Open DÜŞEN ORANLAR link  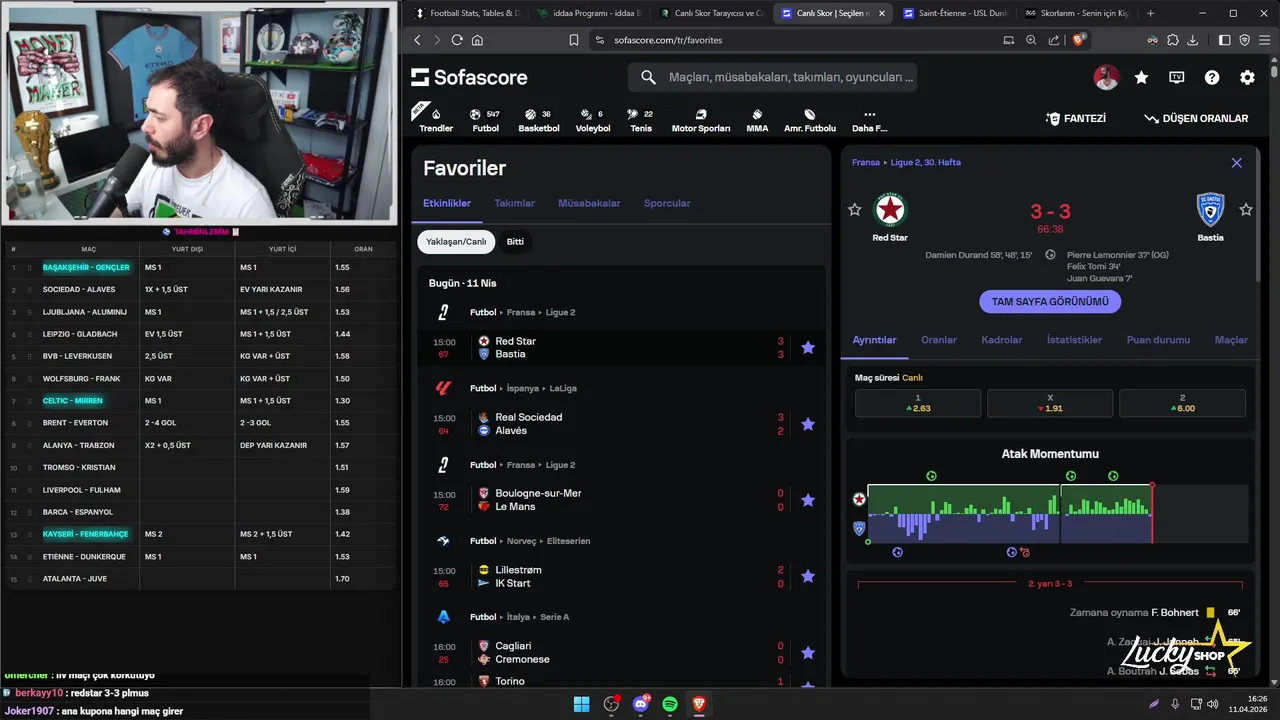[x=1196, y=118]
